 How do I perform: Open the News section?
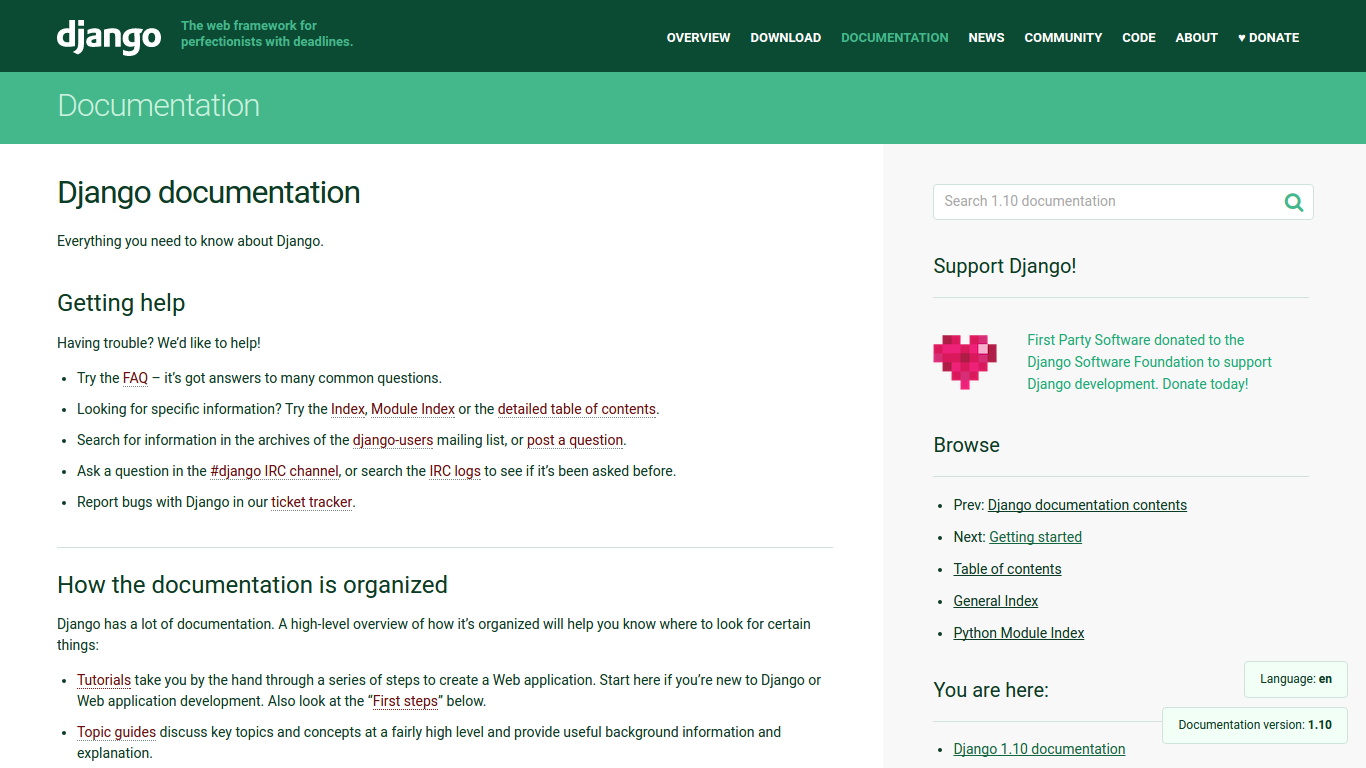click(x=986, y=37)
